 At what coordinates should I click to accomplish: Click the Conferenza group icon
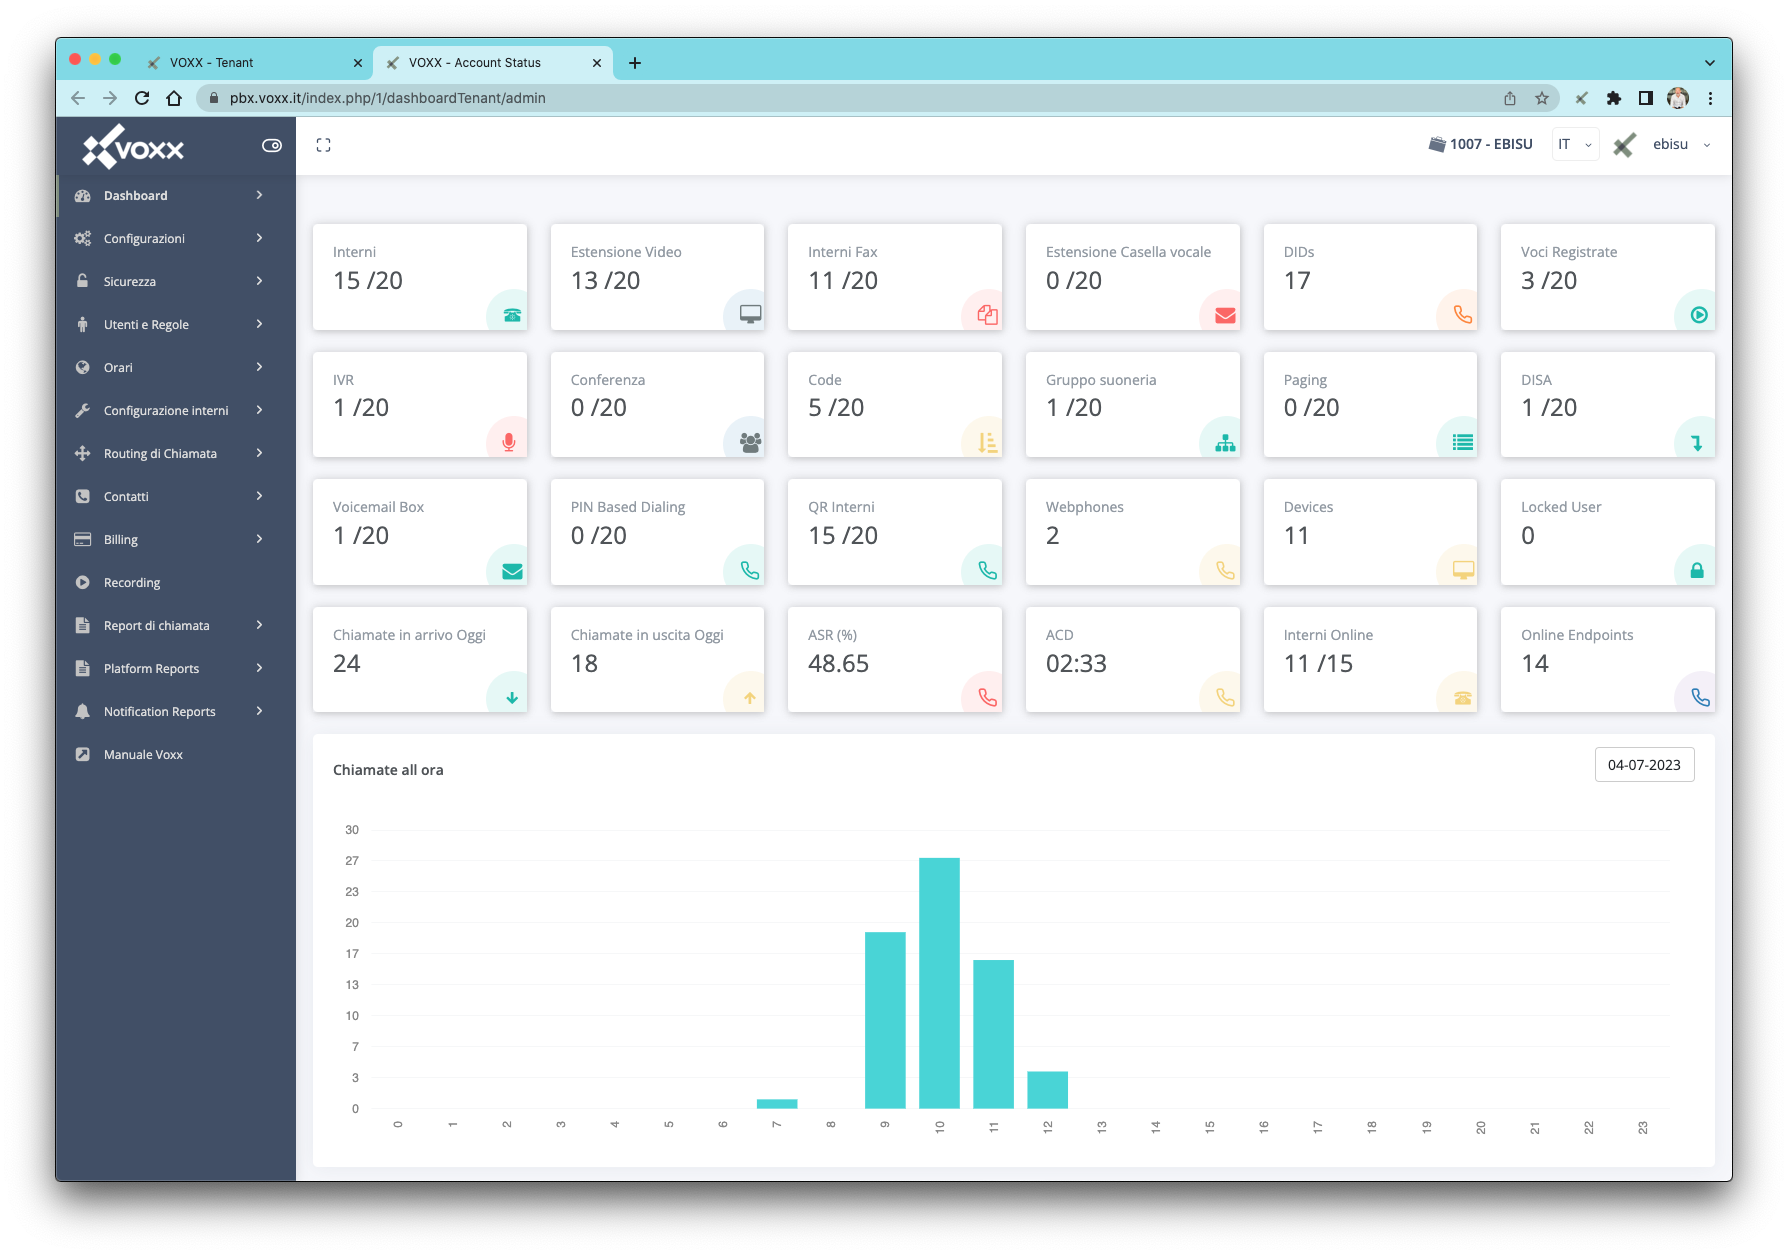pos(750,442)
